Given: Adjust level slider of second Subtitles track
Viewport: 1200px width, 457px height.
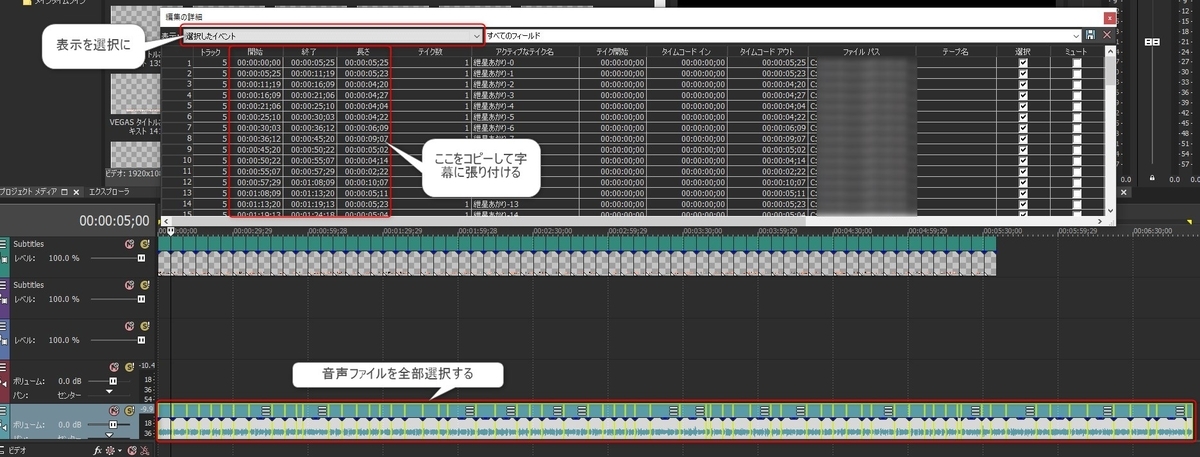Looking at the screenshot, I should [141, 299].
